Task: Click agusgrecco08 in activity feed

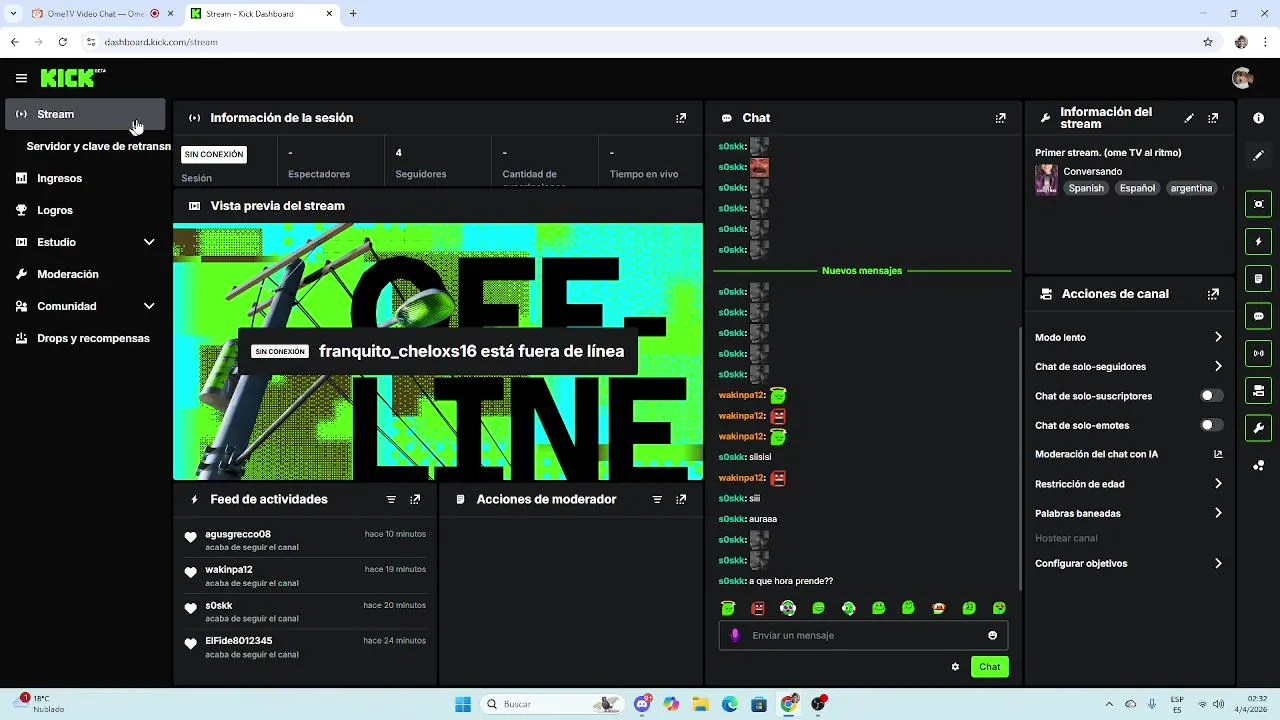Action: tap(238, 534)
